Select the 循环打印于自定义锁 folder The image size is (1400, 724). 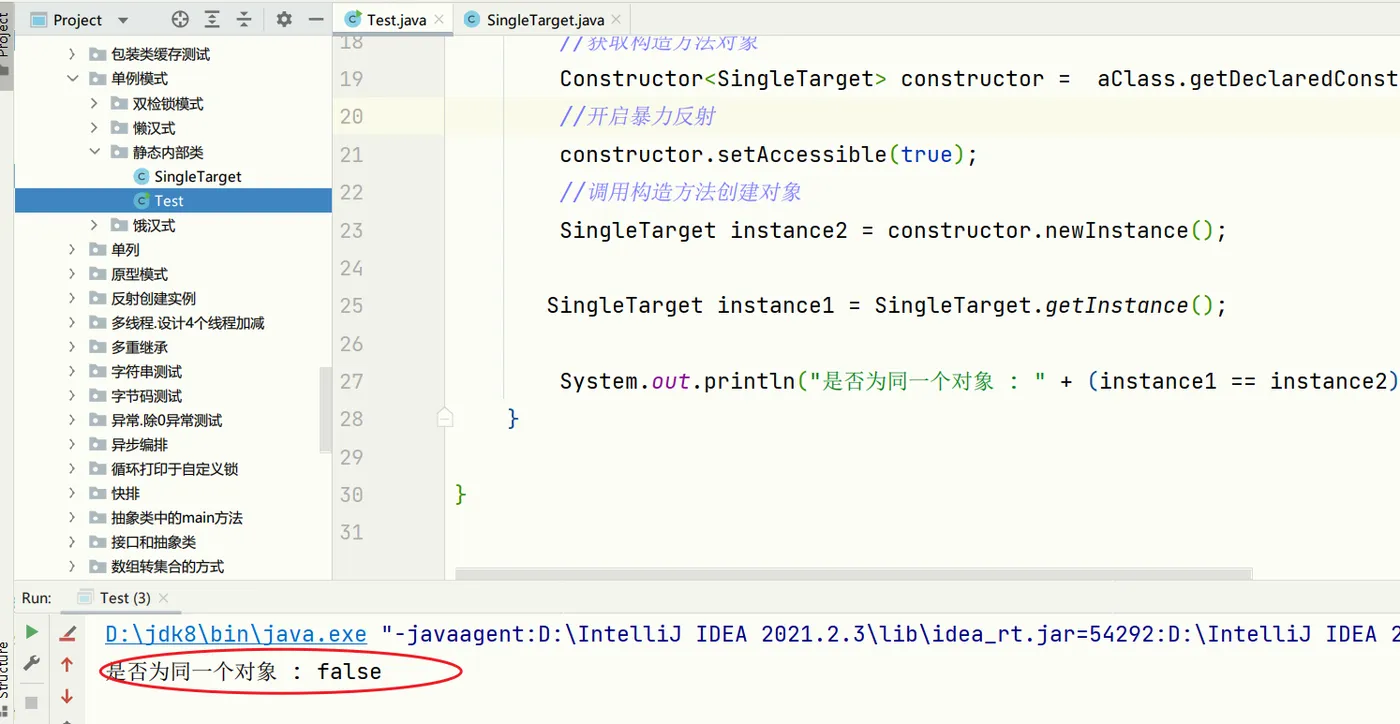pyautogui.click(x=173, y=469)
